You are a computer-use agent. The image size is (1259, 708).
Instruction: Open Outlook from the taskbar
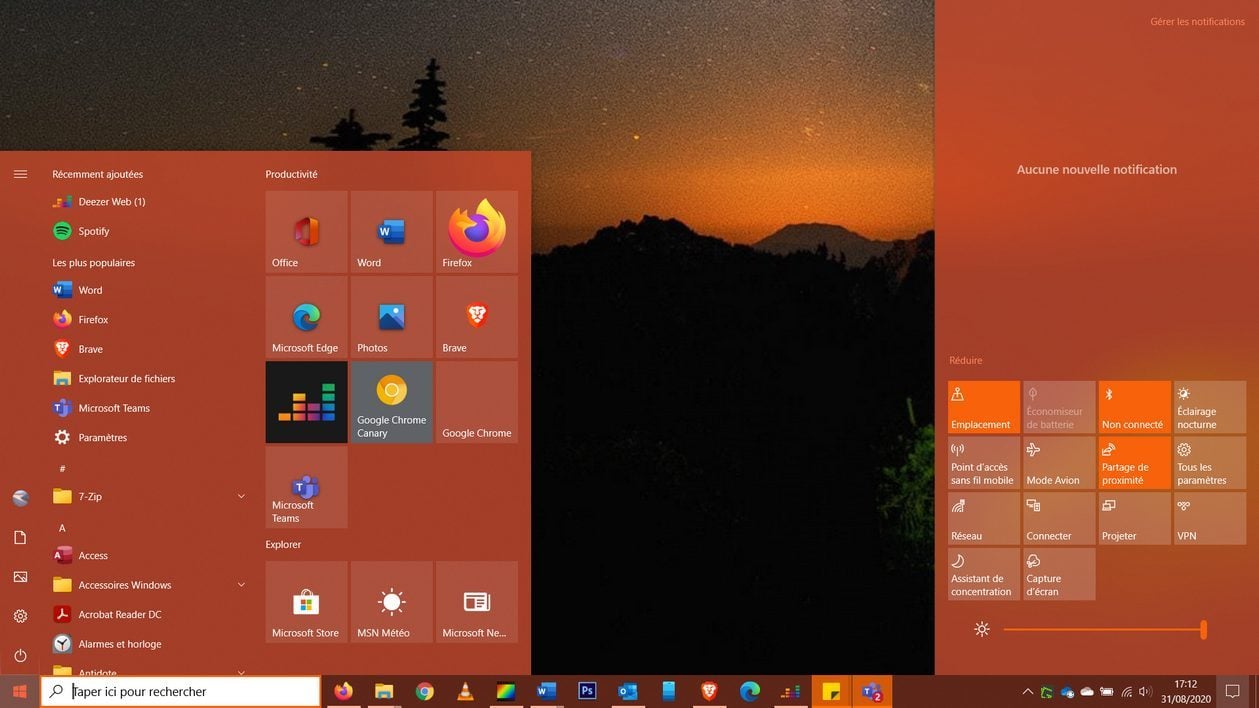pos(628,691)
